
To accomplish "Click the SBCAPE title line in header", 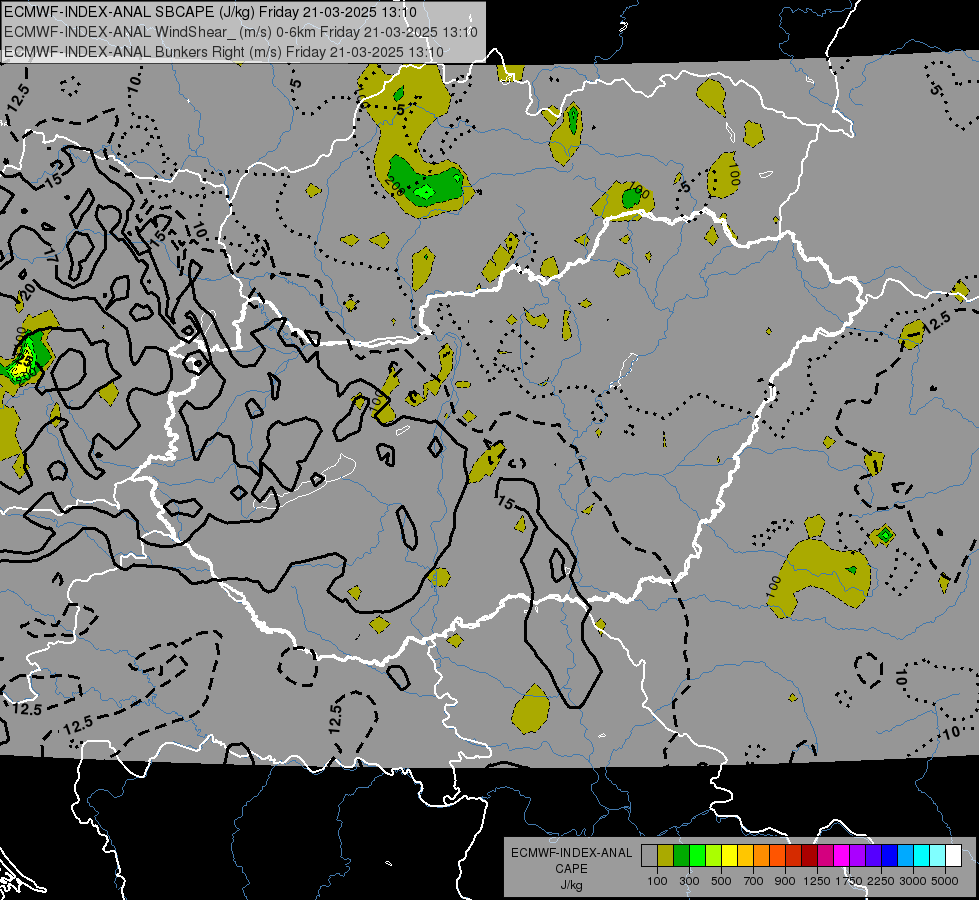I will [210, 12].
